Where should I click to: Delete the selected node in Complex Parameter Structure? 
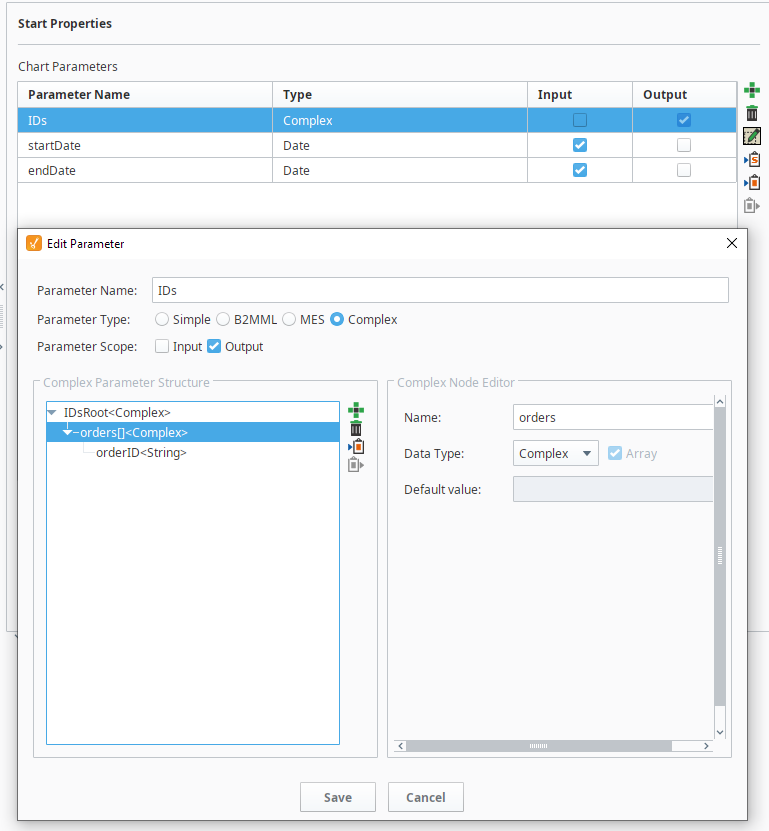pyautogui.click(x=356, y=428)
